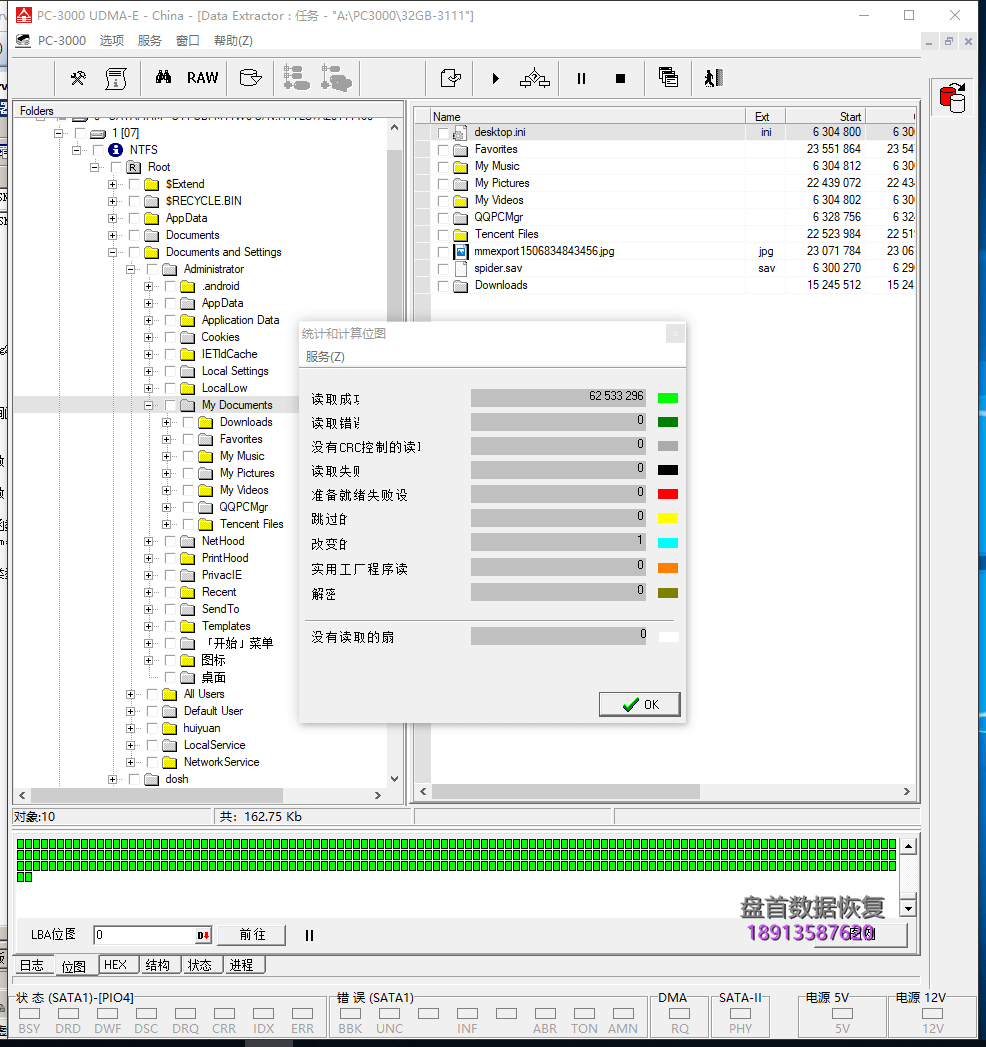Expand the Local Settings folder node
The width and height of the screenshot is (986, 1047).
[149, 371]
